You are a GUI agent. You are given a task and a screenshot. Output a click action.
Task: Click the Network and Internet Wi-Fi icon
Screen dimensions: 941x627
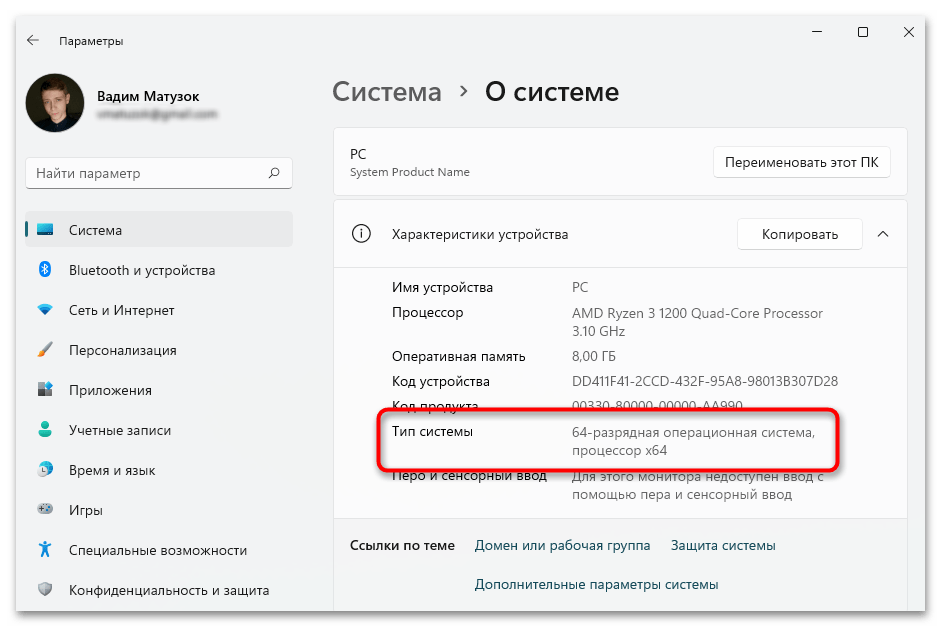[x=45, y=310]
